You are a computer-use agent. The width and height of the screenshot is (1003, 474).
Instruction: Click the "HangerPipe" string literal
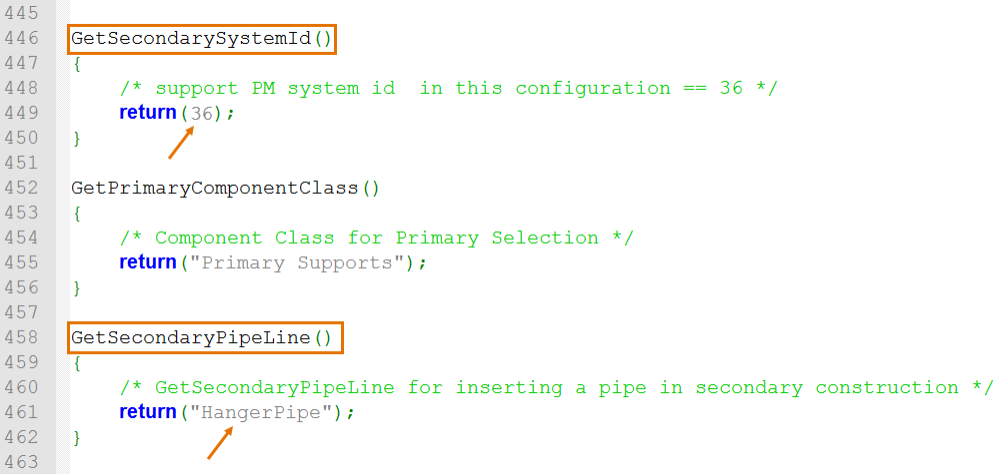[268, 412]
